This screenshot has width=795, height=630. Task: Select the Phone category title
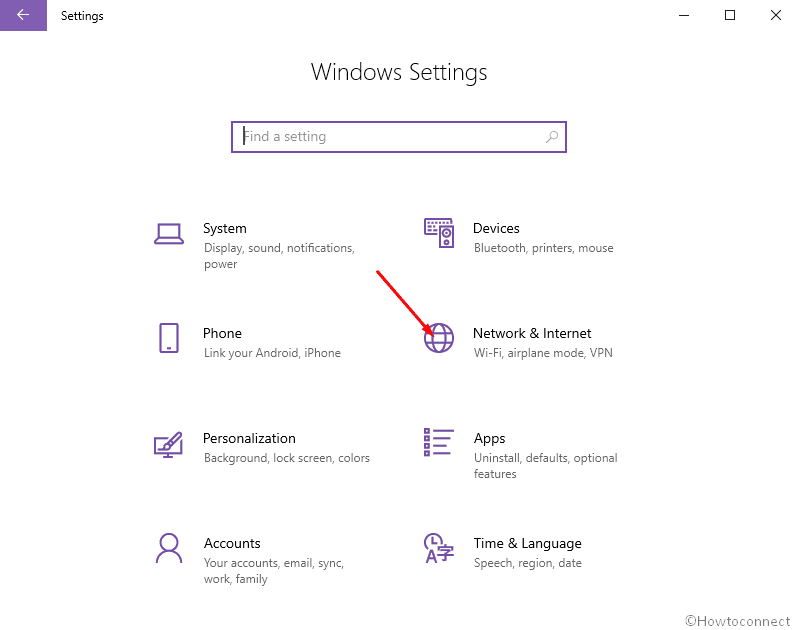click(222, 333)
